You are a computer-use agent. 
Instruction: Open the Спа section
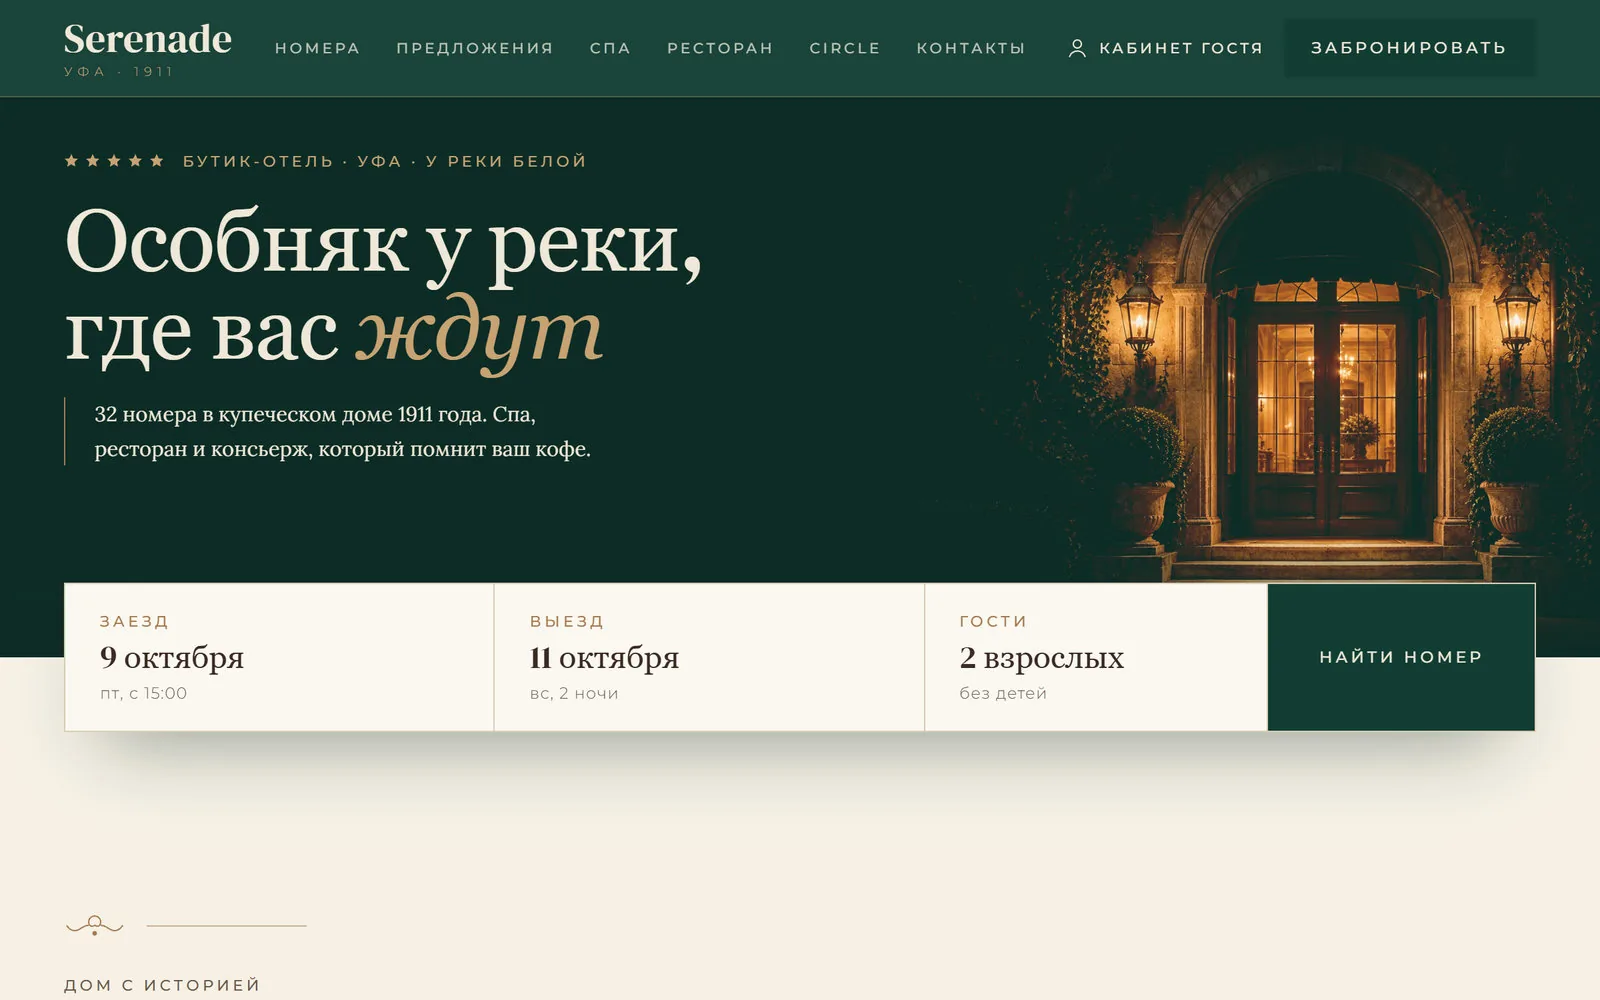tap(610, 48)
